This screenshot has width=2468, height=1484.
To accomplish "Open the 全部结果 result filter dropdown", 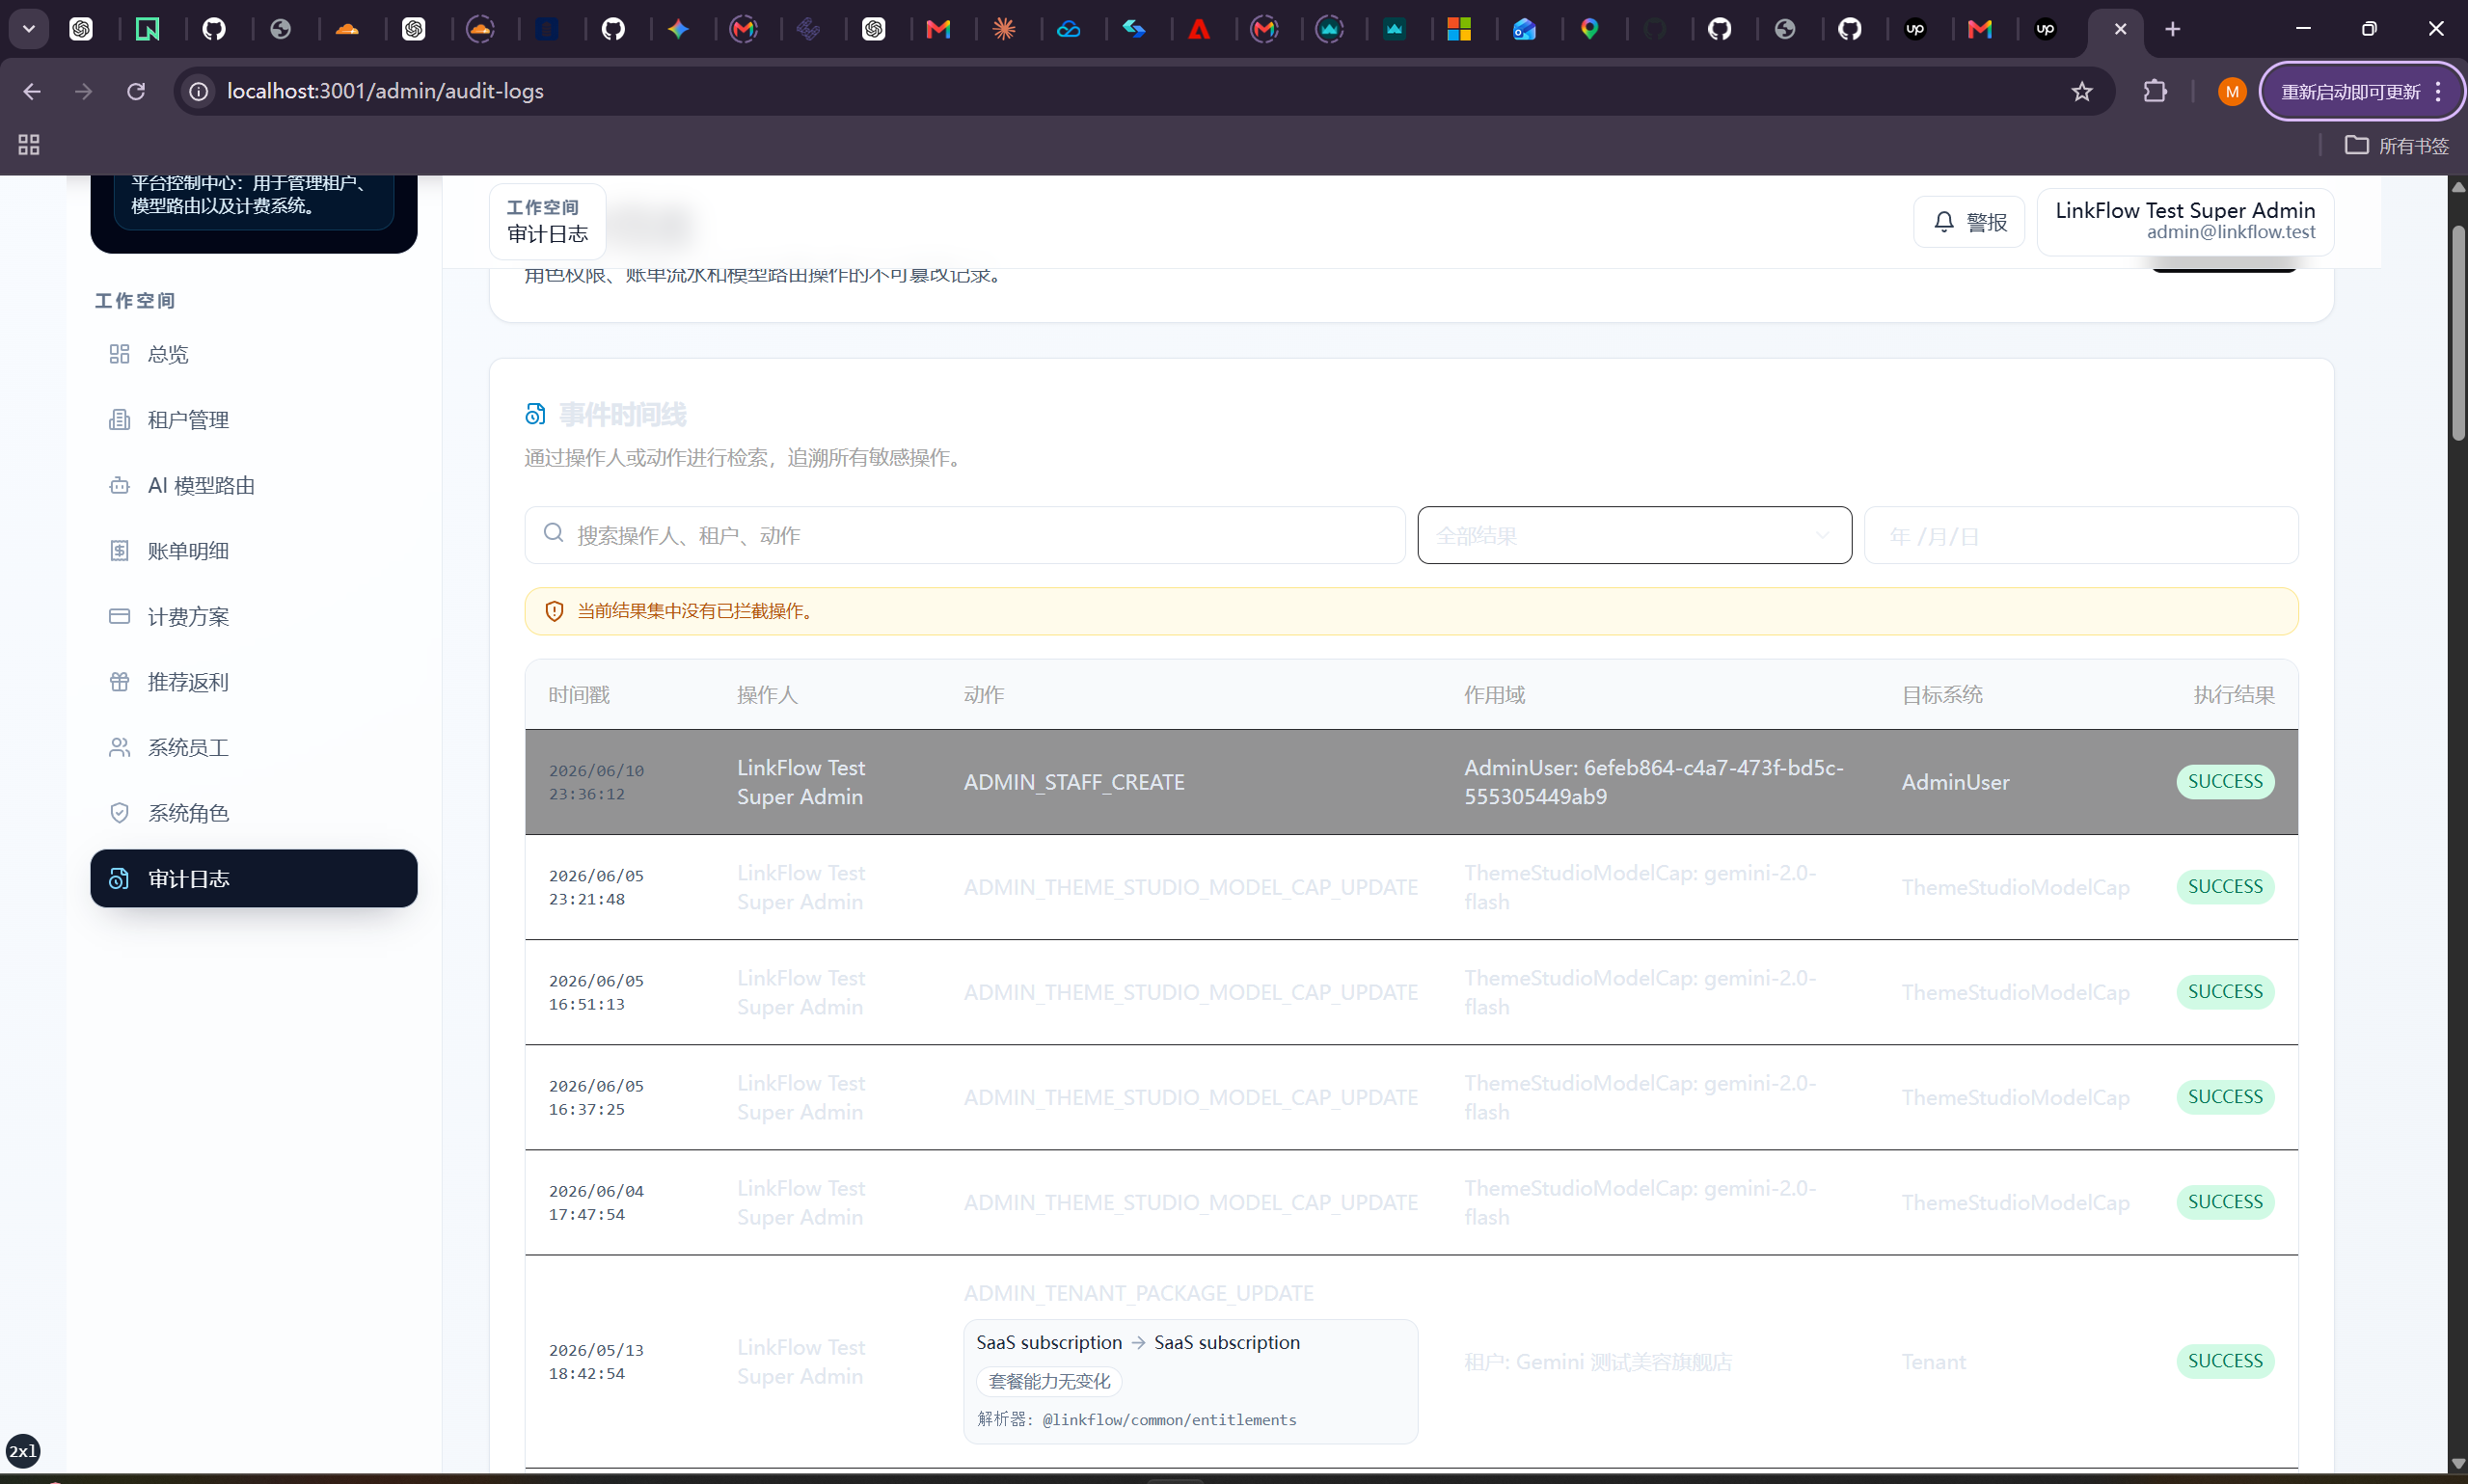I will pos(1634,535).
